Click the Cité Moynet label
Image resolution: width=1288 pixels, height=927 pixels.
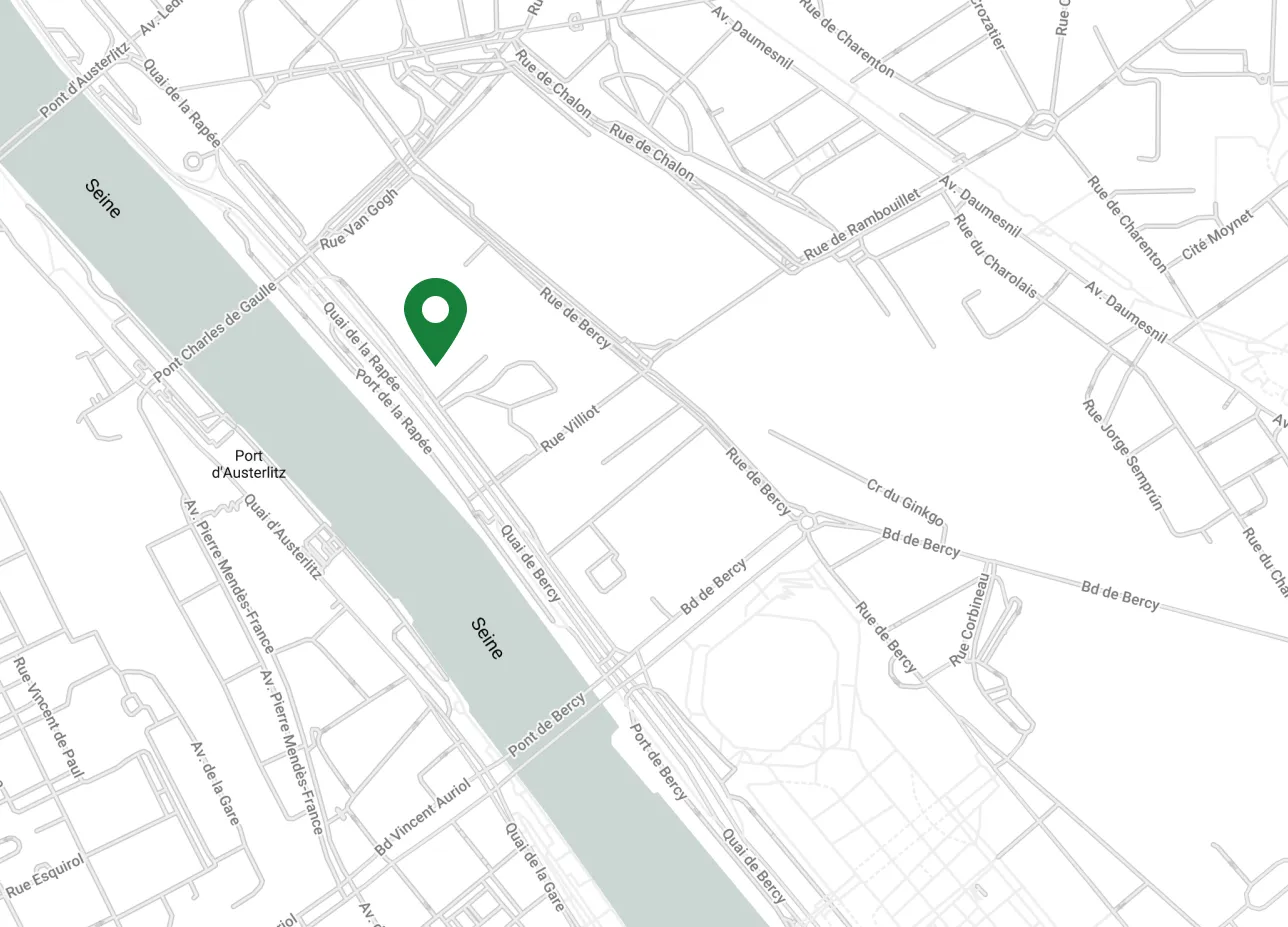coord(1216,236)
